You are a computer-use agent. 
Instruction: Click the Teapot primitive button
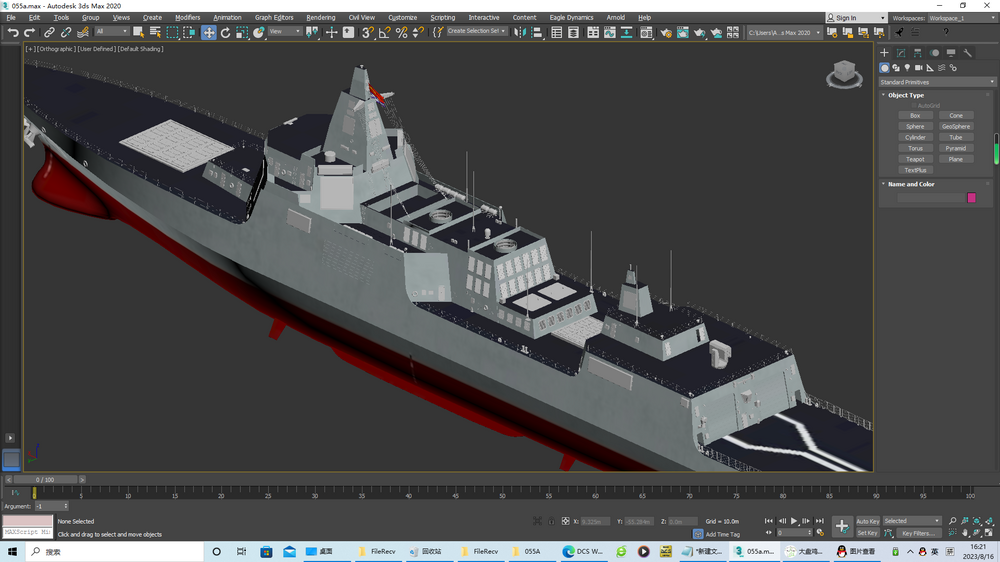click(915, 159)
